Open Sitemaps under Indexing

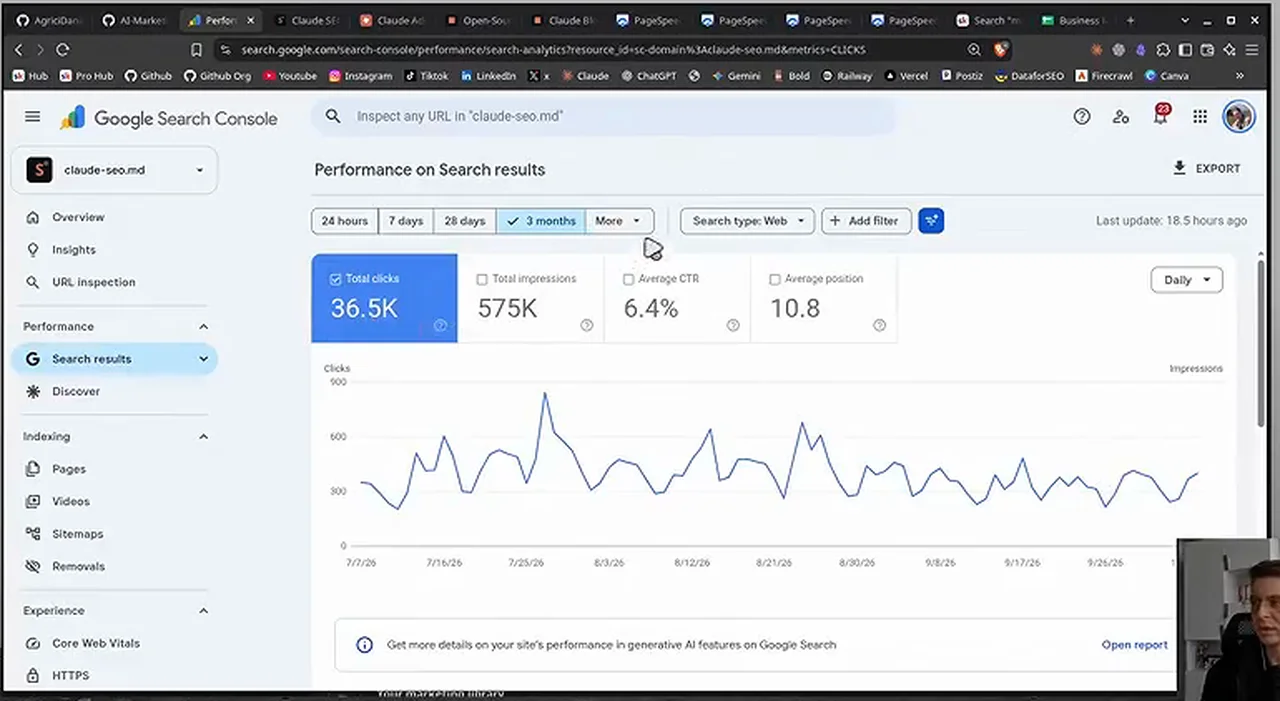78,534
